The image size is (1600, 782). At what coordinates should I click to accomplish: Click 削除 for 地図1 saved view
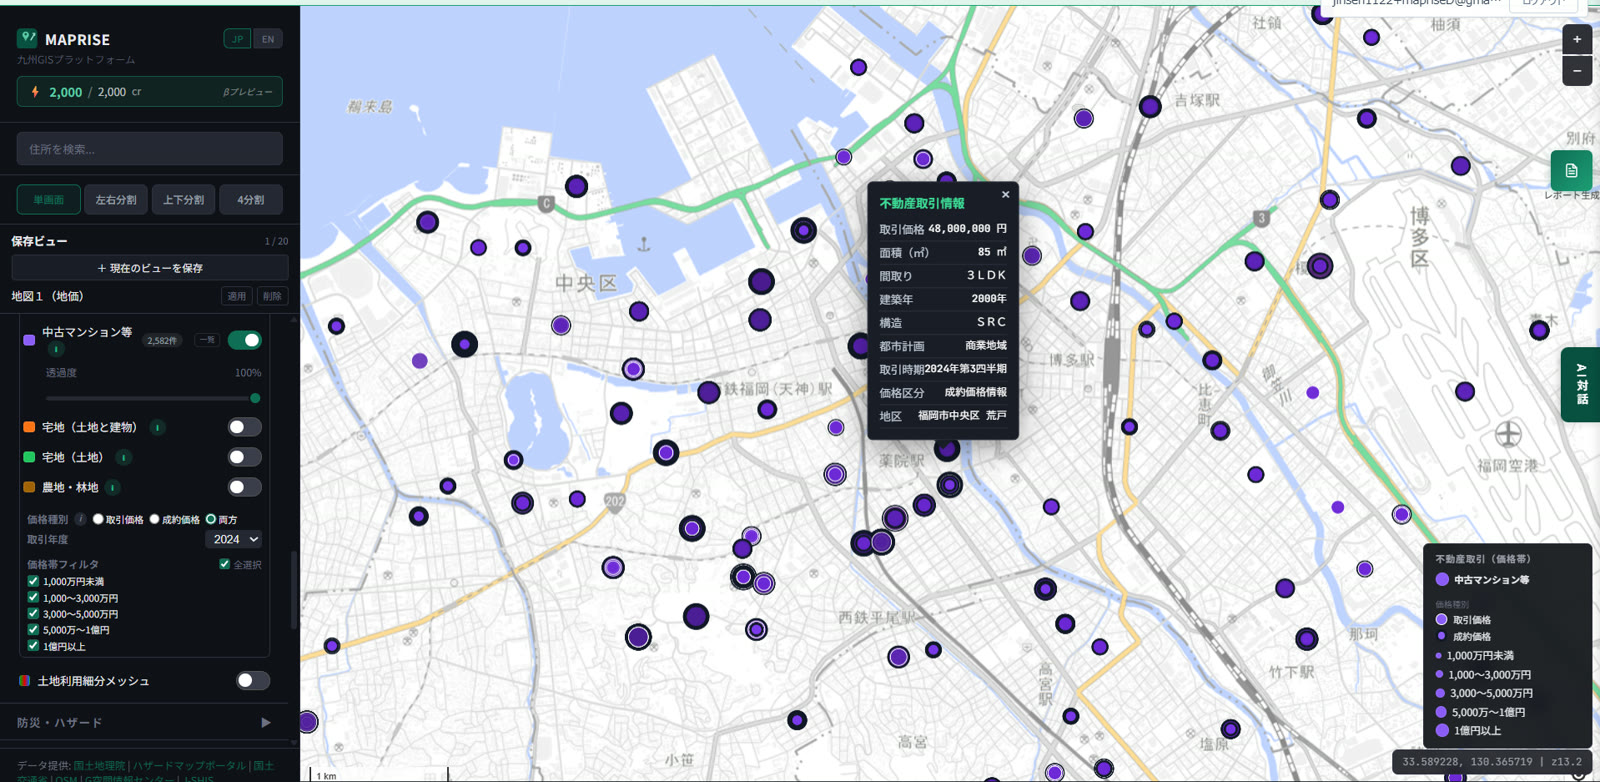coord(272,296)
